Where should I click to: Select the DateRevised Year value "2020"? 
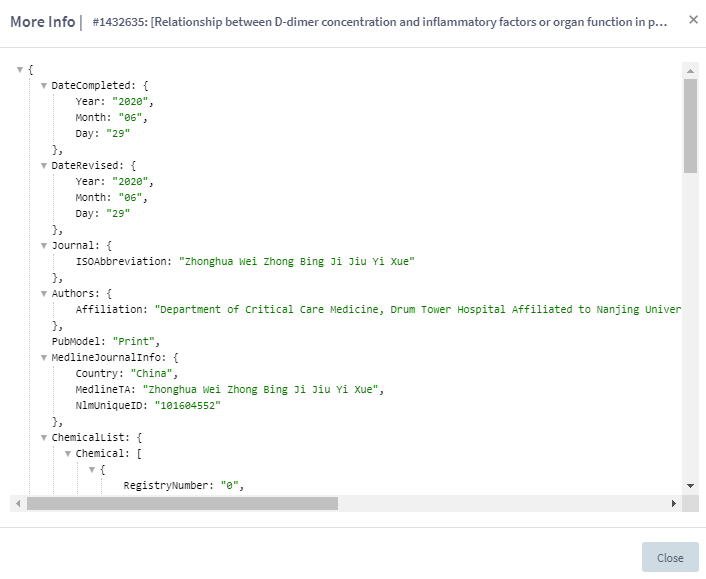pyautogui.click(x=130, y=181)
